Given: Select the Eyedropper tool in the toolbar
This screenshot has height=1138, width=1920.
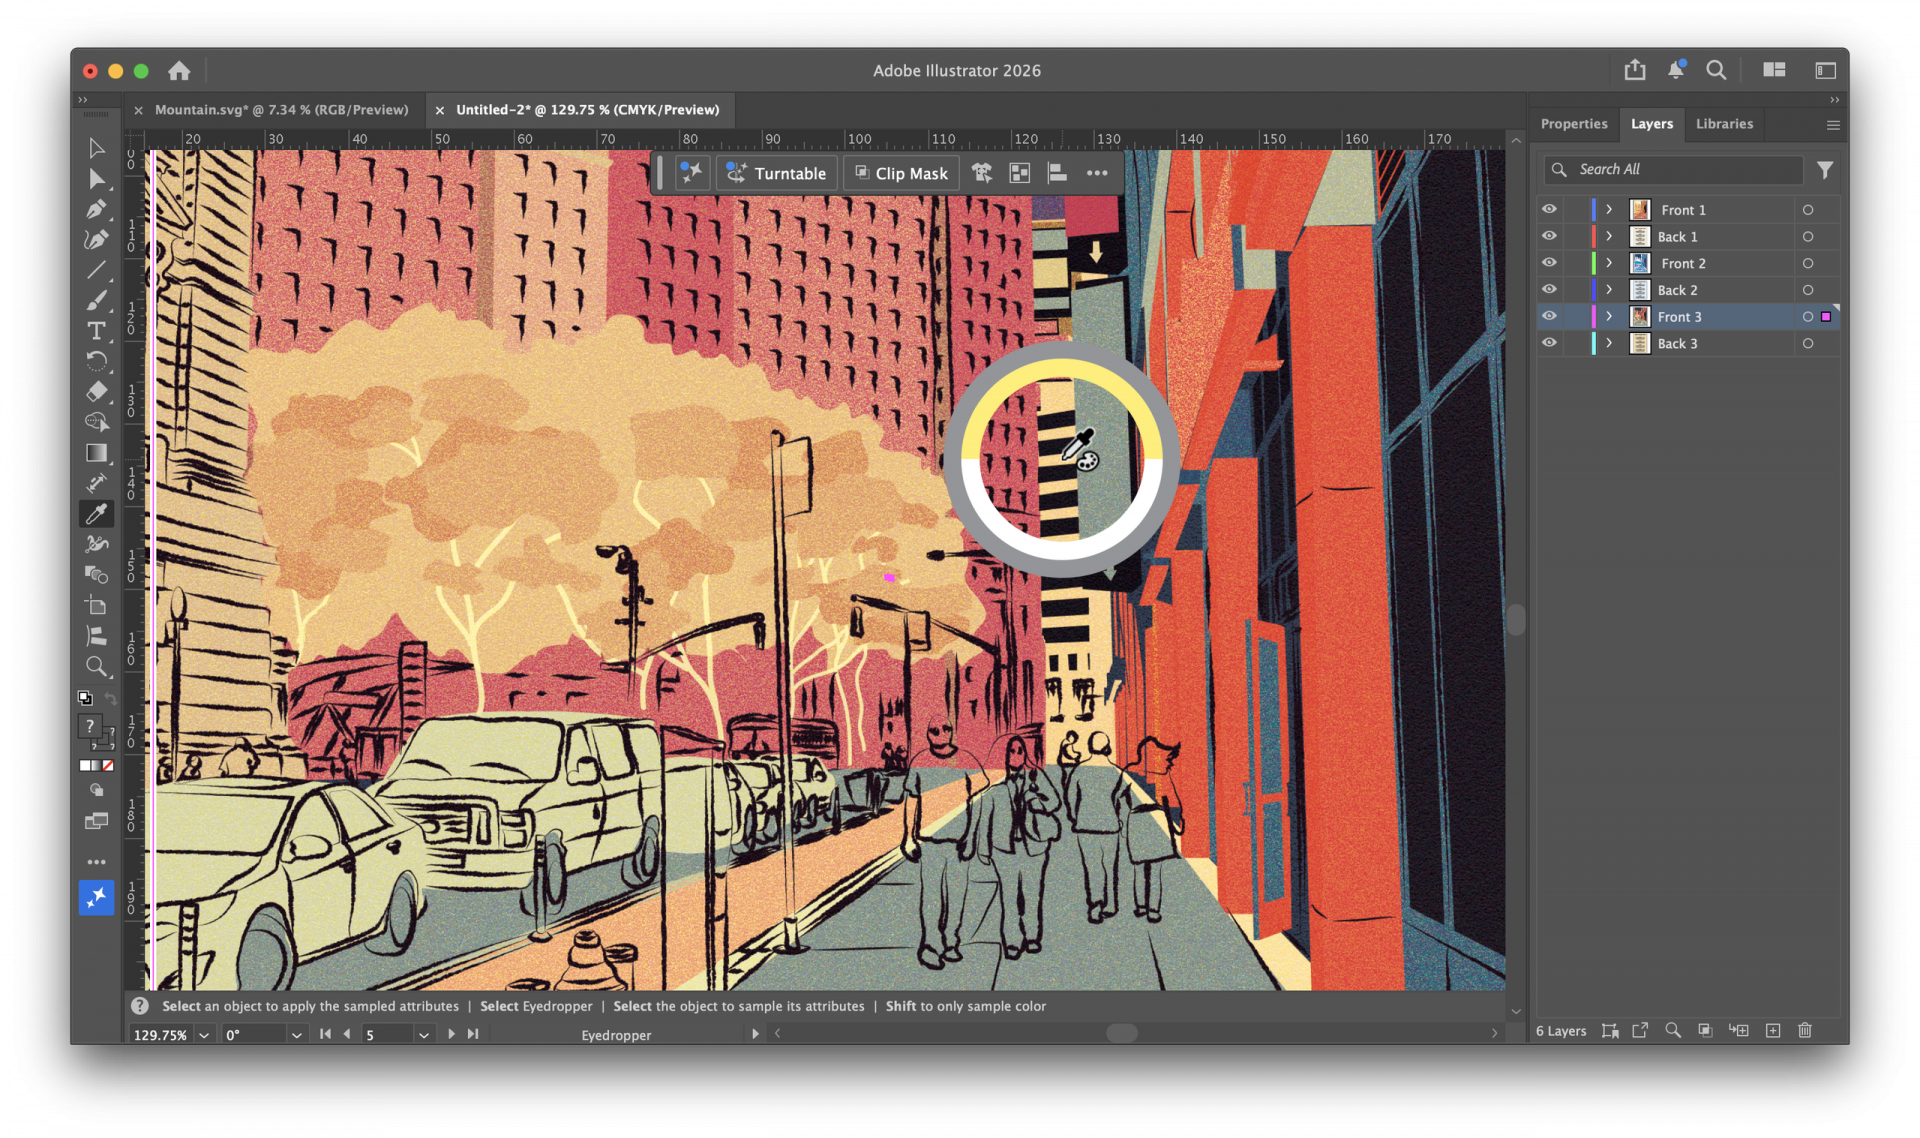Looking at the screenshot, I should (96, 513).
